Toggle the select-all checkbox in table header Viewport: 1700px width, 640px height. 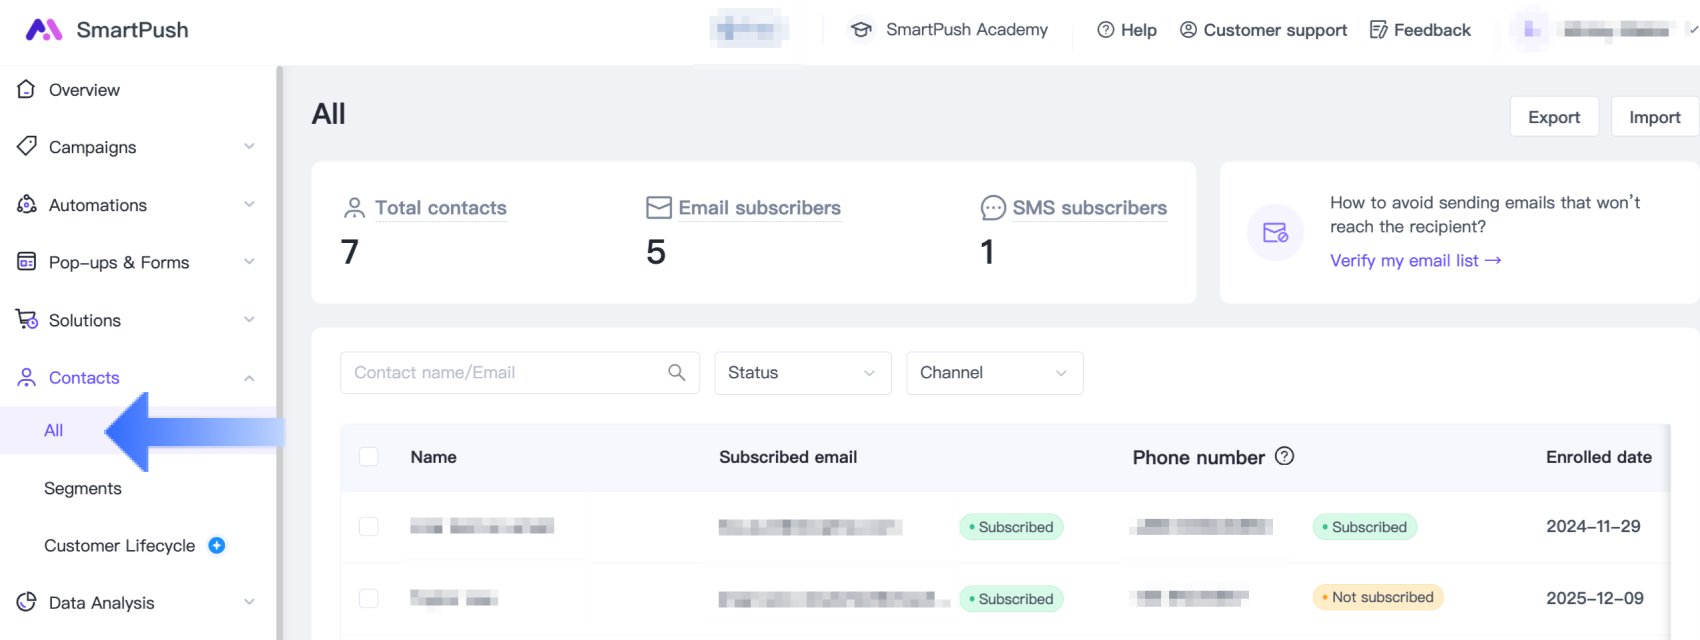369,457
